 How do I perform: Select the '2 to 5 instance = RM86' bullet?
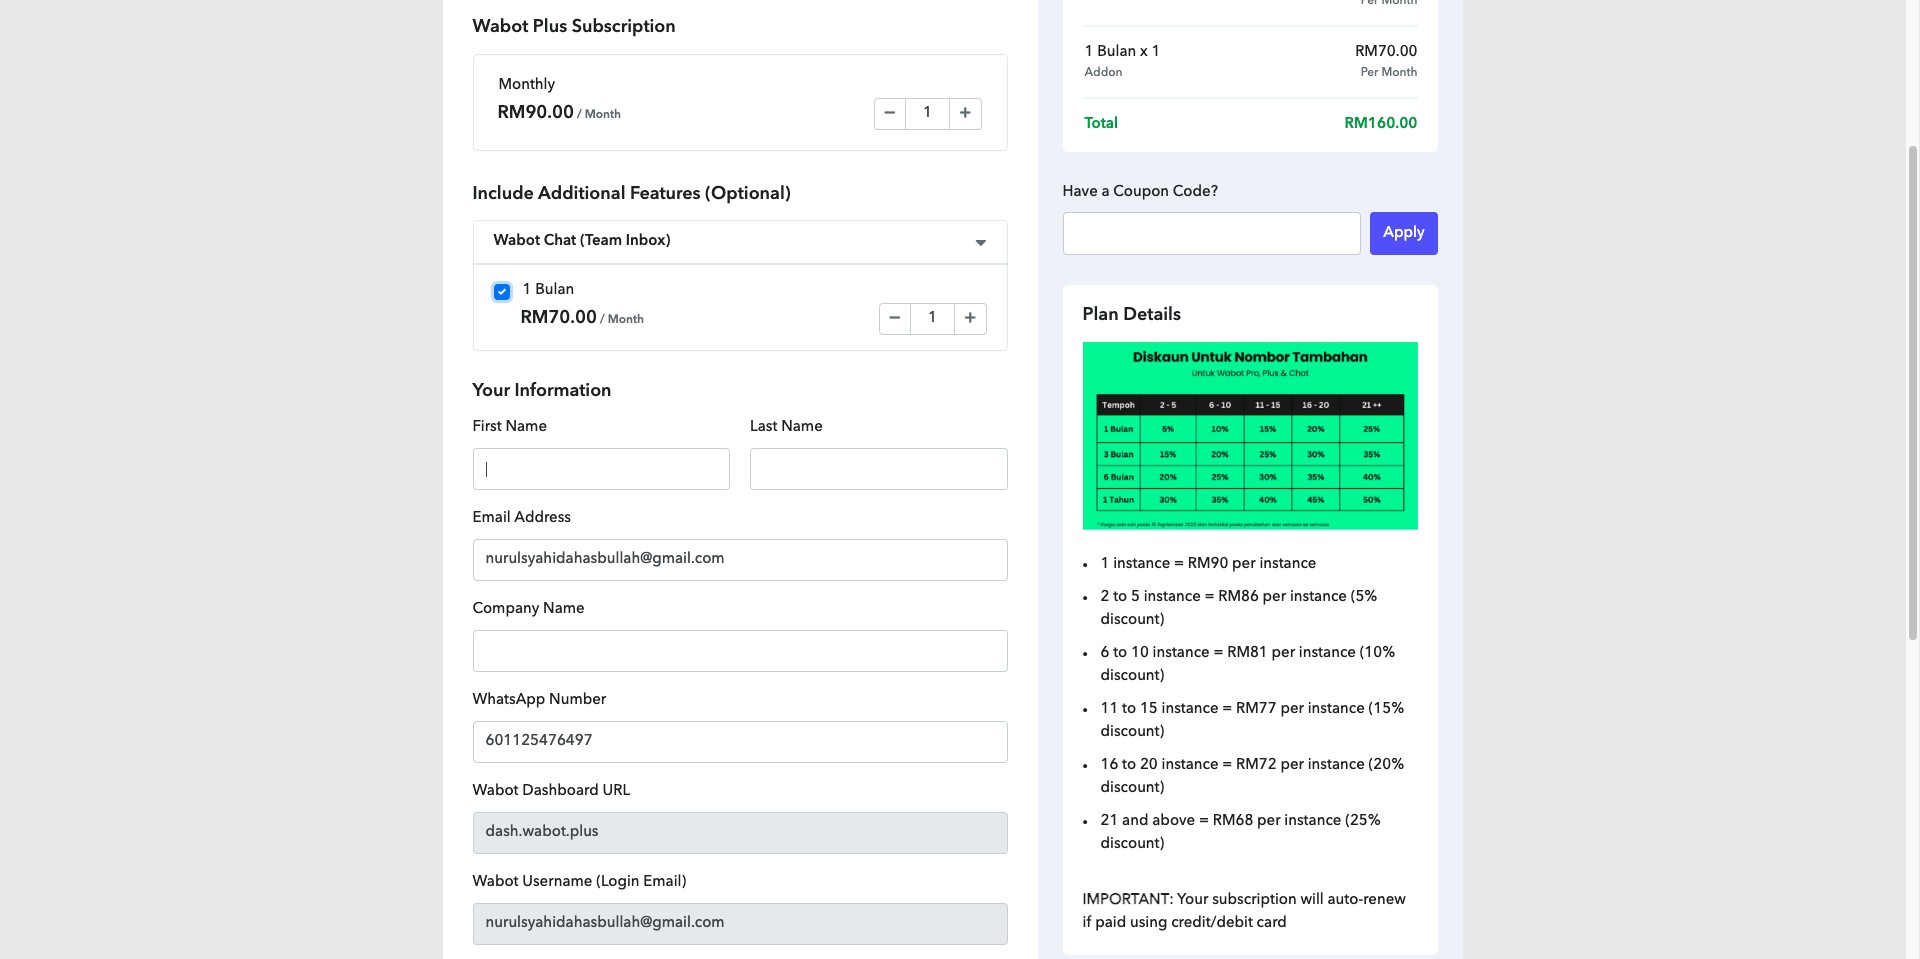point(1239,607)
